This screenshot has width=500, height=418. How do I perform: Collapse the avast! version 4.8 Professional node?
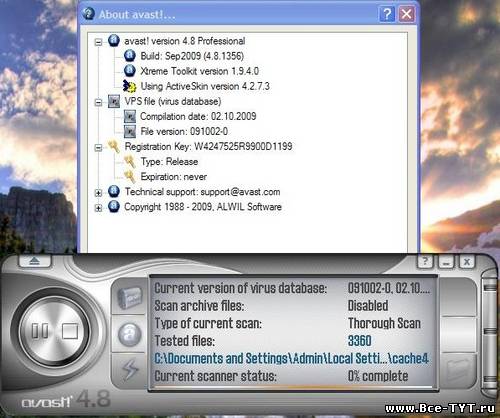(98, 42)
